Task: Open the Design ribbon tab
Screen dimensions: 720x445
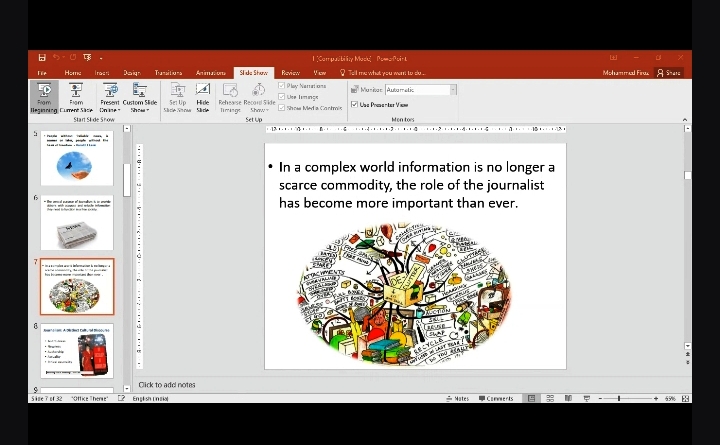Action: tap(132, 73)
